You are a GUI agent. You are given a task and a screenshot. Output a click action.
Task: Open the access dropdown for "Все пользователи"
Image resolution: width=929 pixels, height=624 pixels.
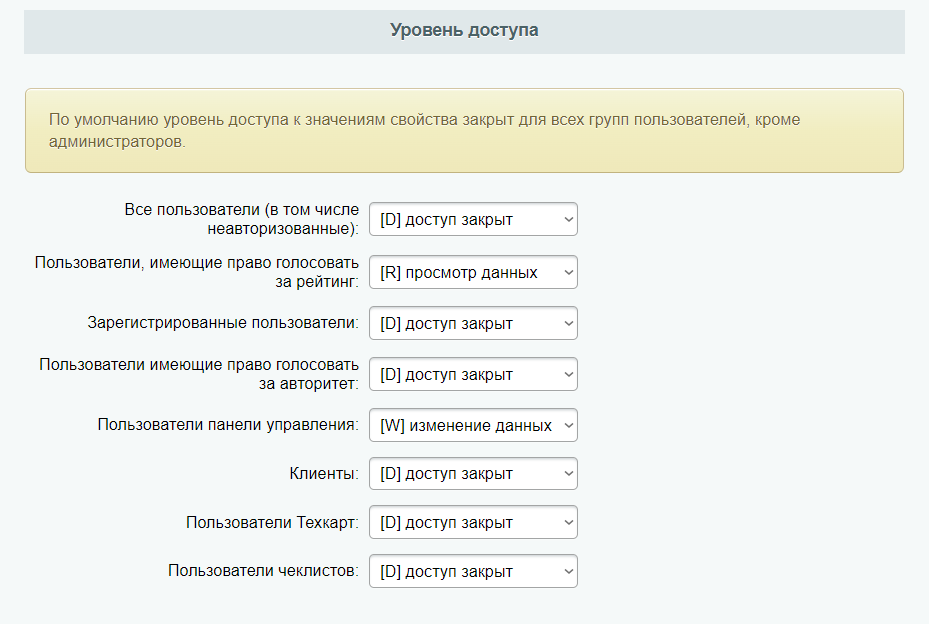click(472, 219)
